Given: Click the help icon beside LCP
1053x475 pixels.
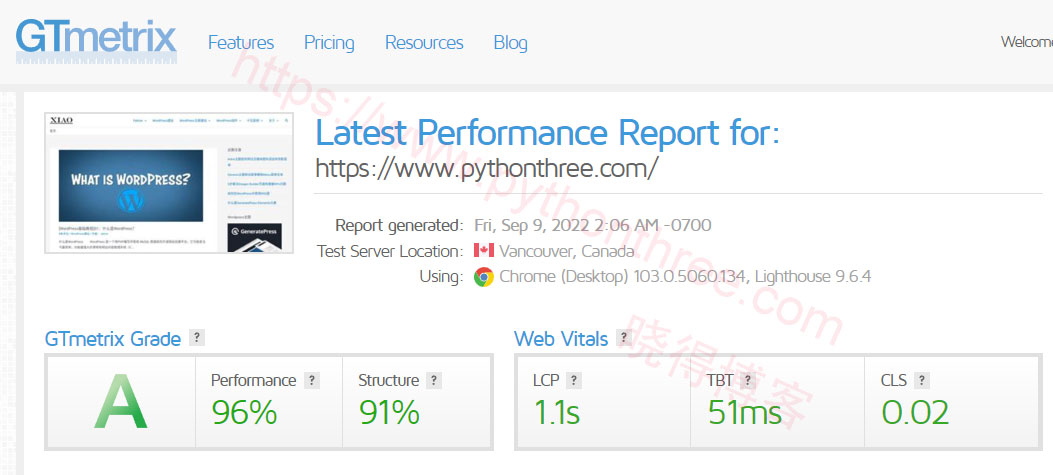Looking at the screenshot, I should point(574,380).
